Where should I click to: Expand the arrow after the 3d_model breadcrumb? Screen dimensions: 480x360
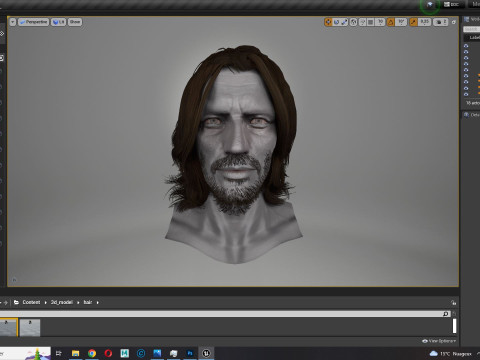(x=78, y=303)
